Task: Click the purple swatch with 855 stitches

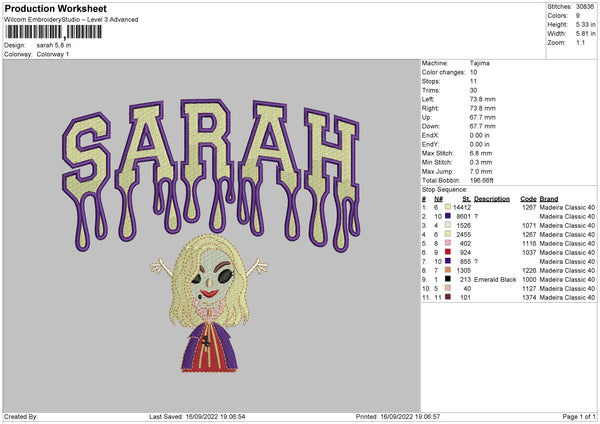Action: pyautogui.click(x=449, y=261)
